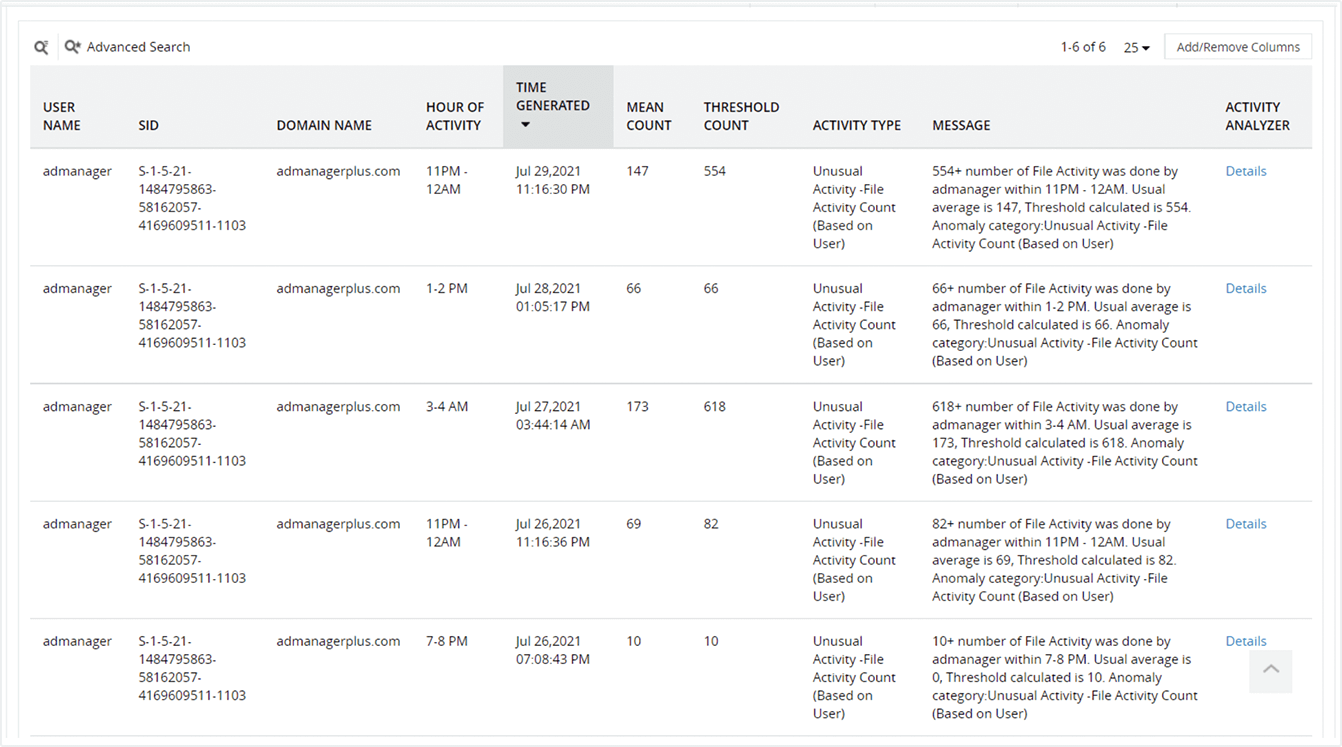Viewport: 1342px width, 747px height.
Task: Click the quick search magnifier icon
Action: click(x=41, y=47)
